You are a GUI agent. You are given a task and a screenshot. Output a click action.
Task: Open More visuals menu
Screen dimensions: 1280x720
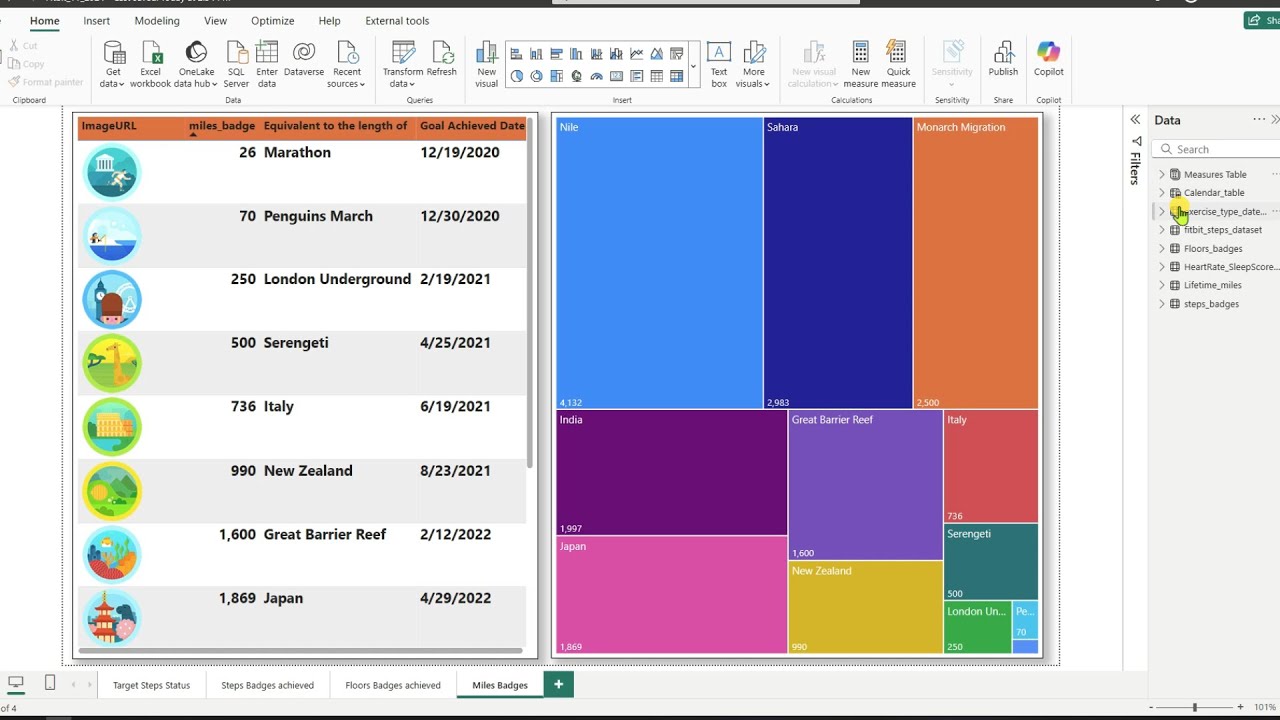tap(753, 65)
